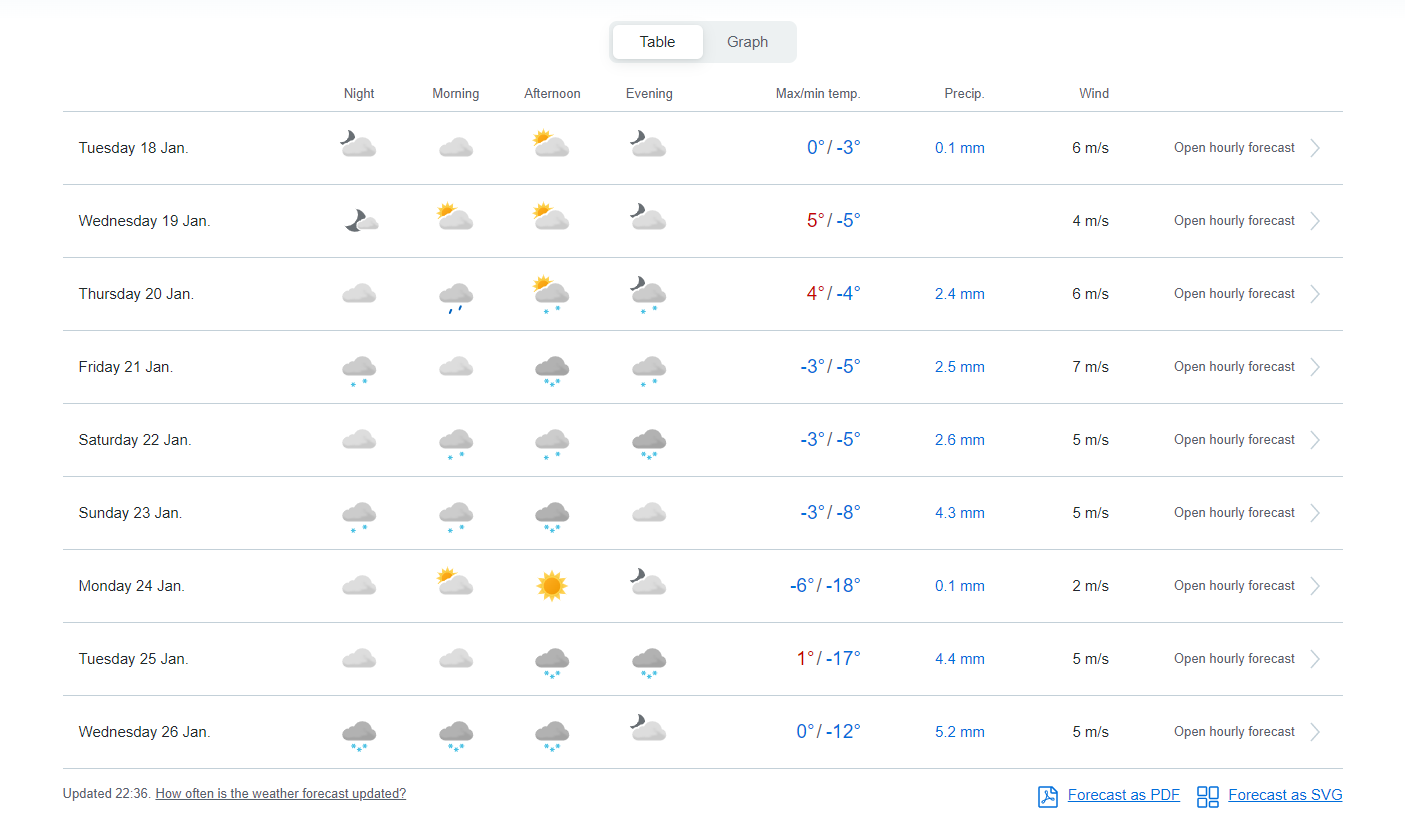Click Wednesday 26 Jan. evening cloudy moon icon
The image size is (1405, 839).
click(x=648, y=729)
